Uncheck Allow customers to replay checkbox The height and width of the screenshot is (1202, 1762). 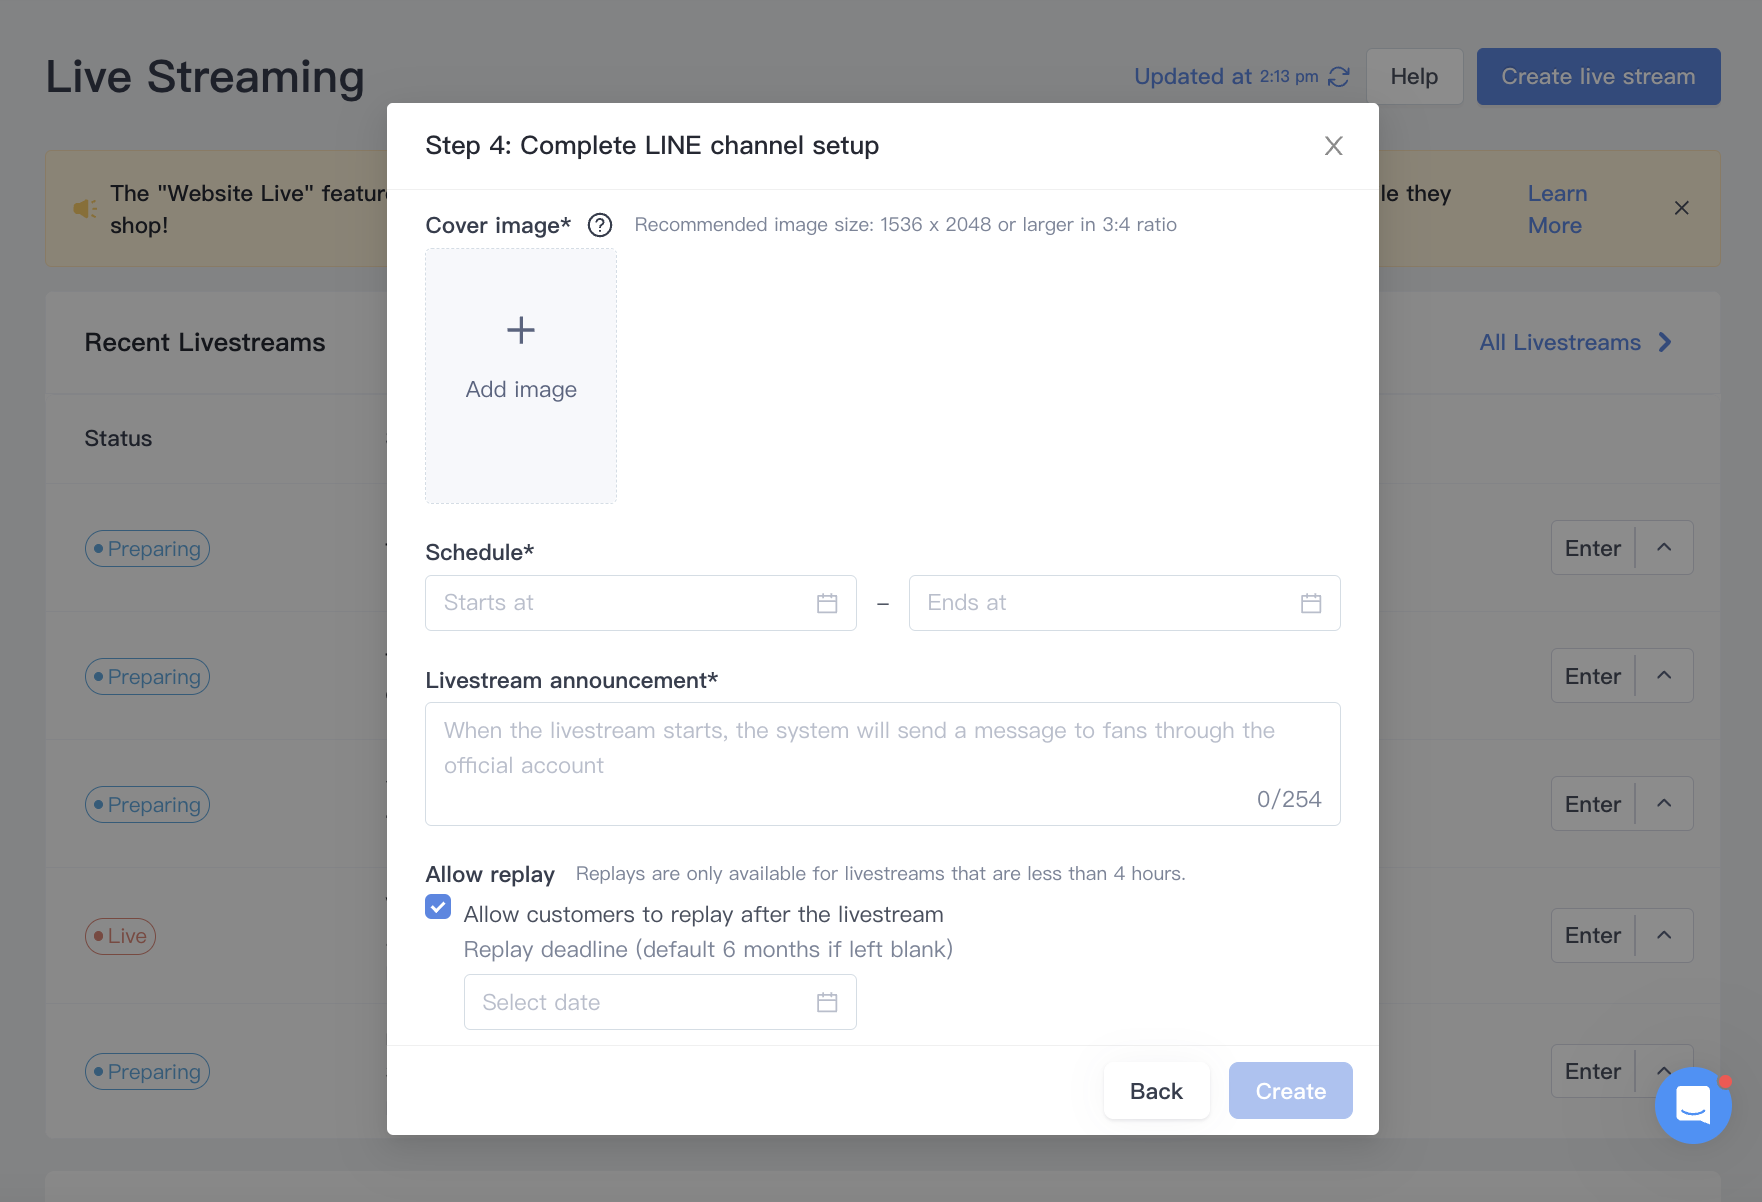click(438, 907)
